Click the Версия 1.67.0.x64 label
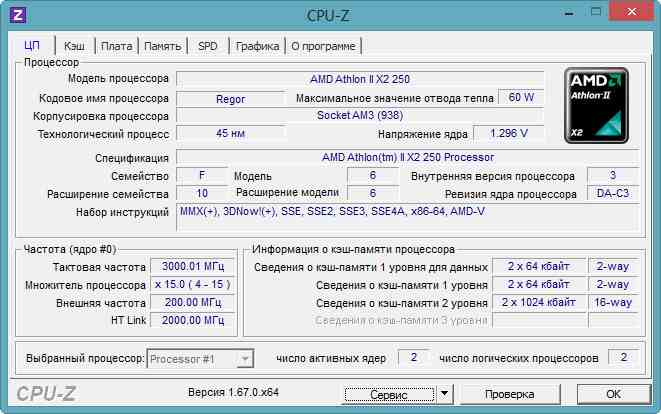 [x=233, y=392]
